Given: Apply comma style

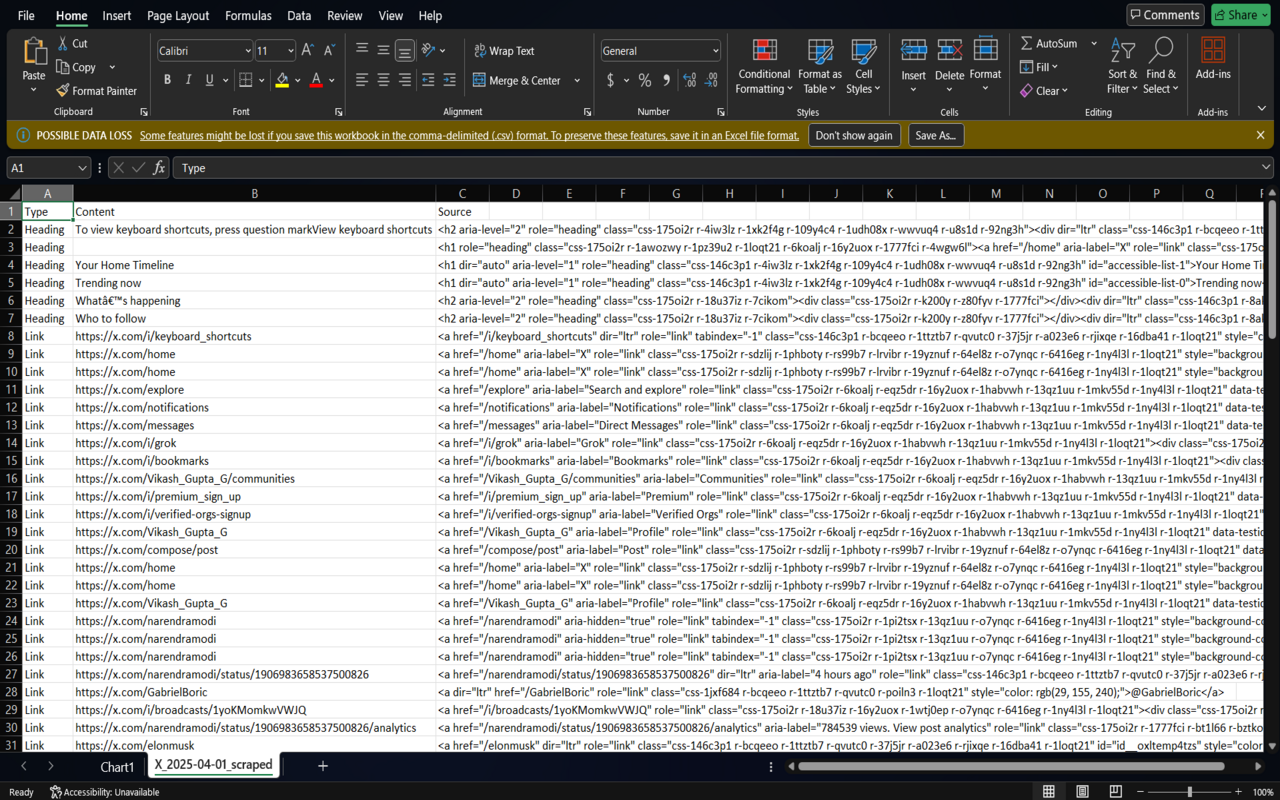Looking at the screenshot, I should coord(666,80).
